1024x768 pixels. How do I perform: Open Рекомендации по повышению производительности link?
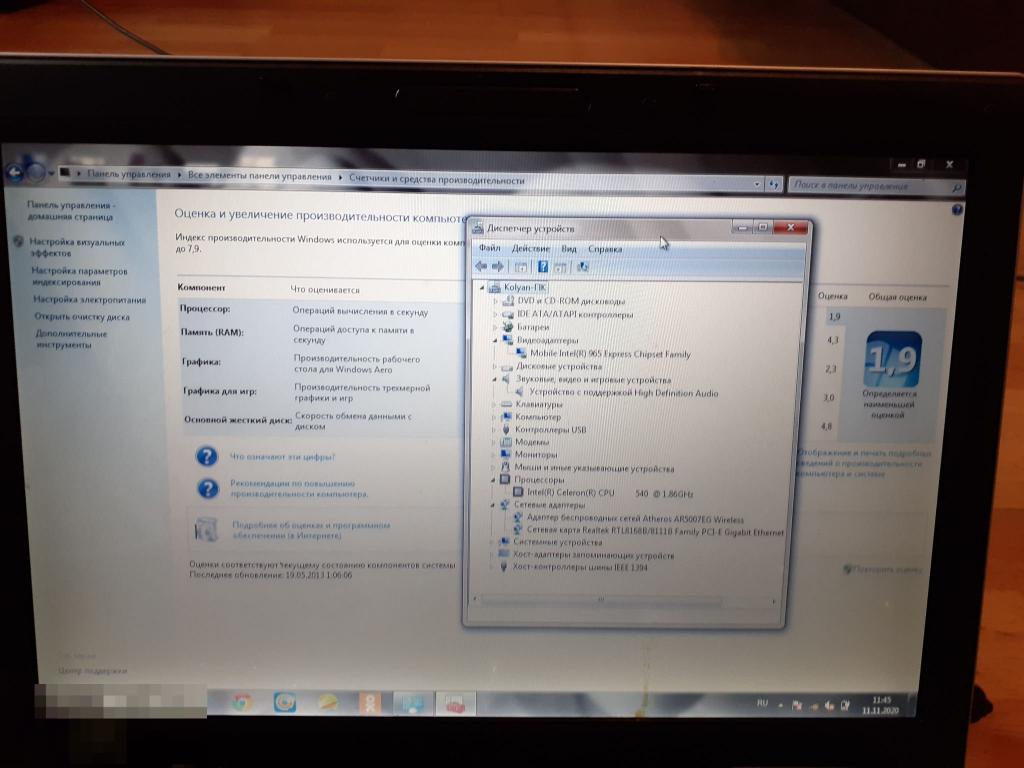click(298, 488)
